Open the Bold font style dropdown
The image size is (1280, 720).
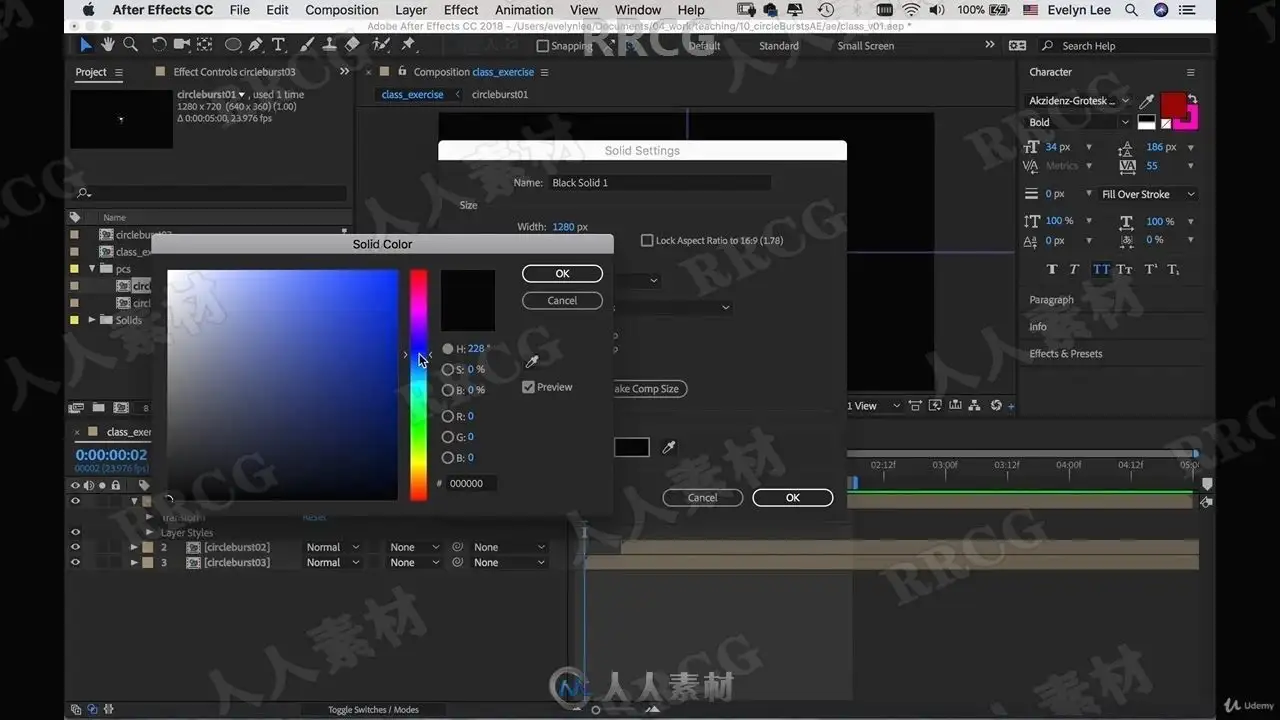click(x=1079, y=122)
